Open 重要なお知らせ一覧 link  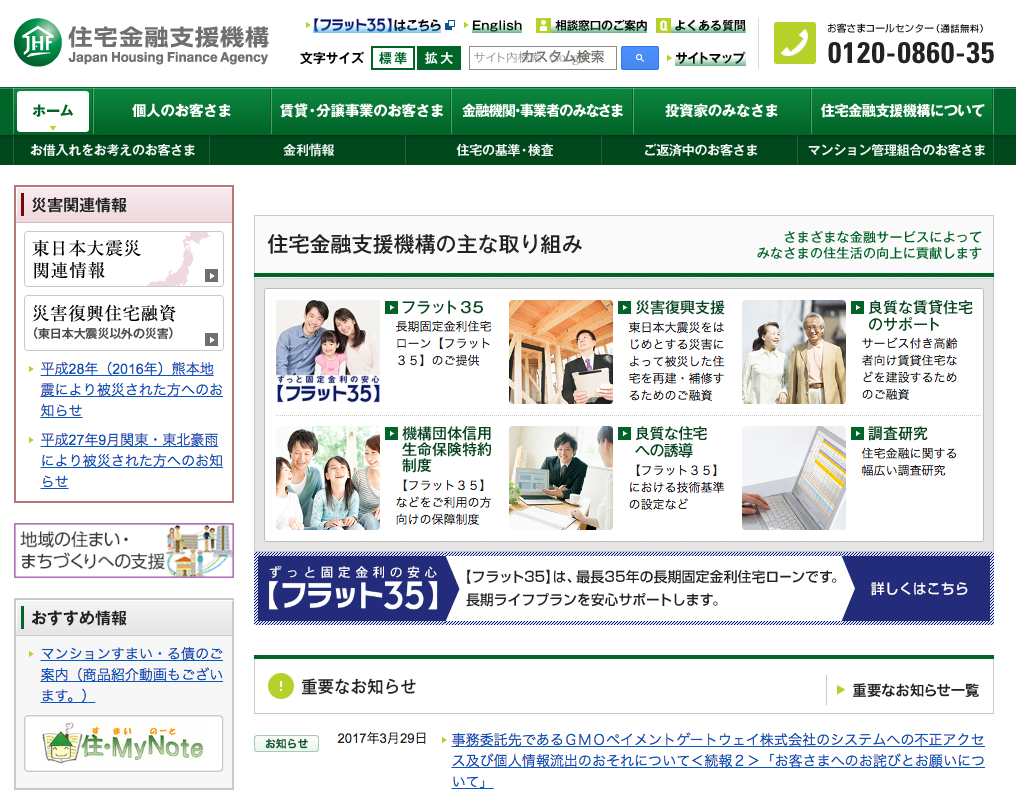point(914,690)
